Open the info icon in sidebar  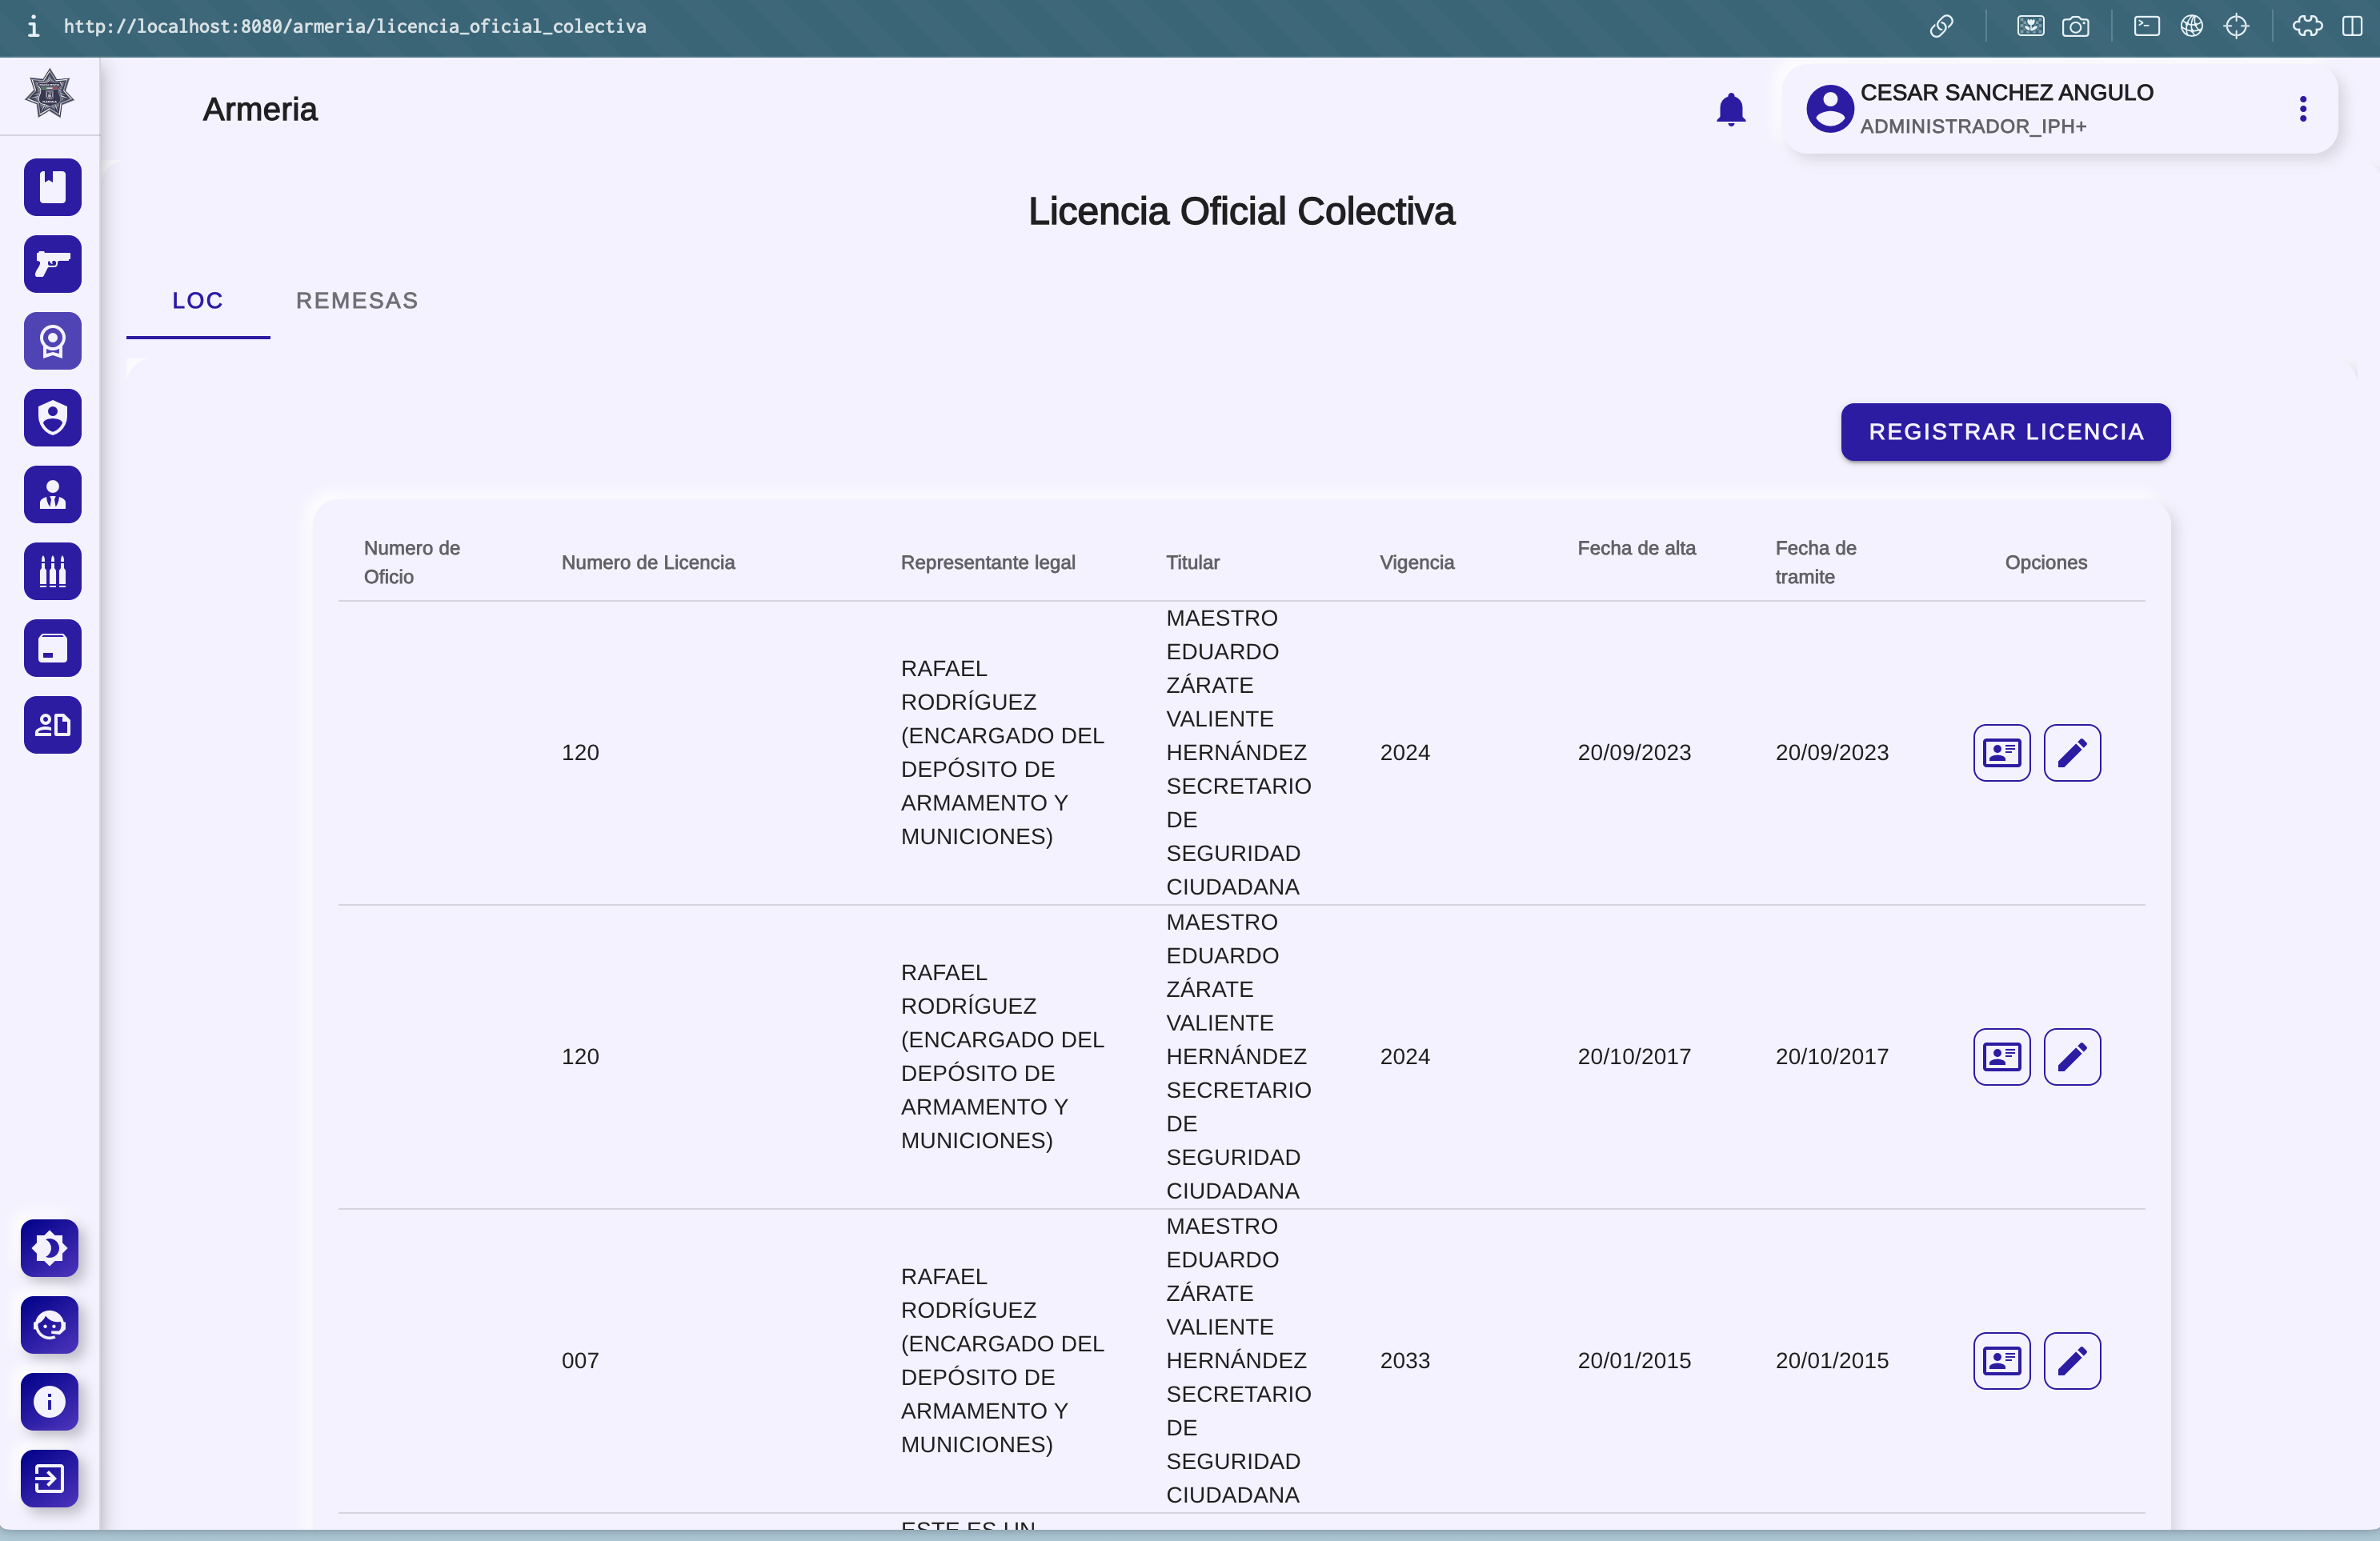pyautogui.click(x=49, y=1401)
